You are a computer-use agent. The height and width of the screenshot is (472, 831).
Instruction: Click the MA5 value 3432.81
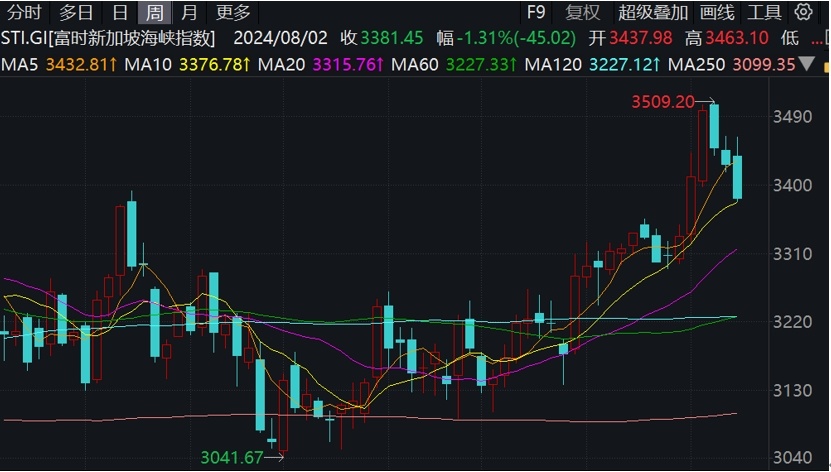click(x=77, y=65)
